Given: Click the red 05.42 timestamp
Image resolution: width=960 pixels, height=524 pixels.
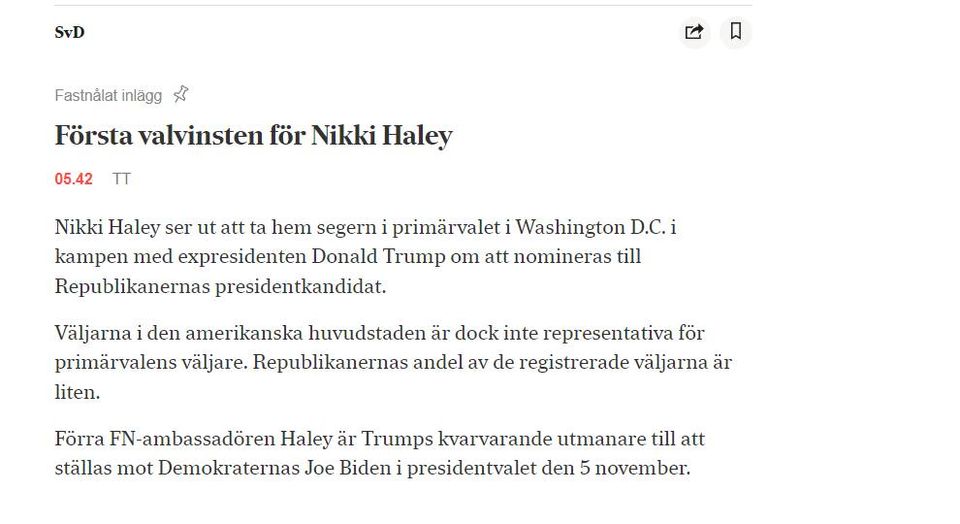Looking at the screenshot, I should pos(73,179).
